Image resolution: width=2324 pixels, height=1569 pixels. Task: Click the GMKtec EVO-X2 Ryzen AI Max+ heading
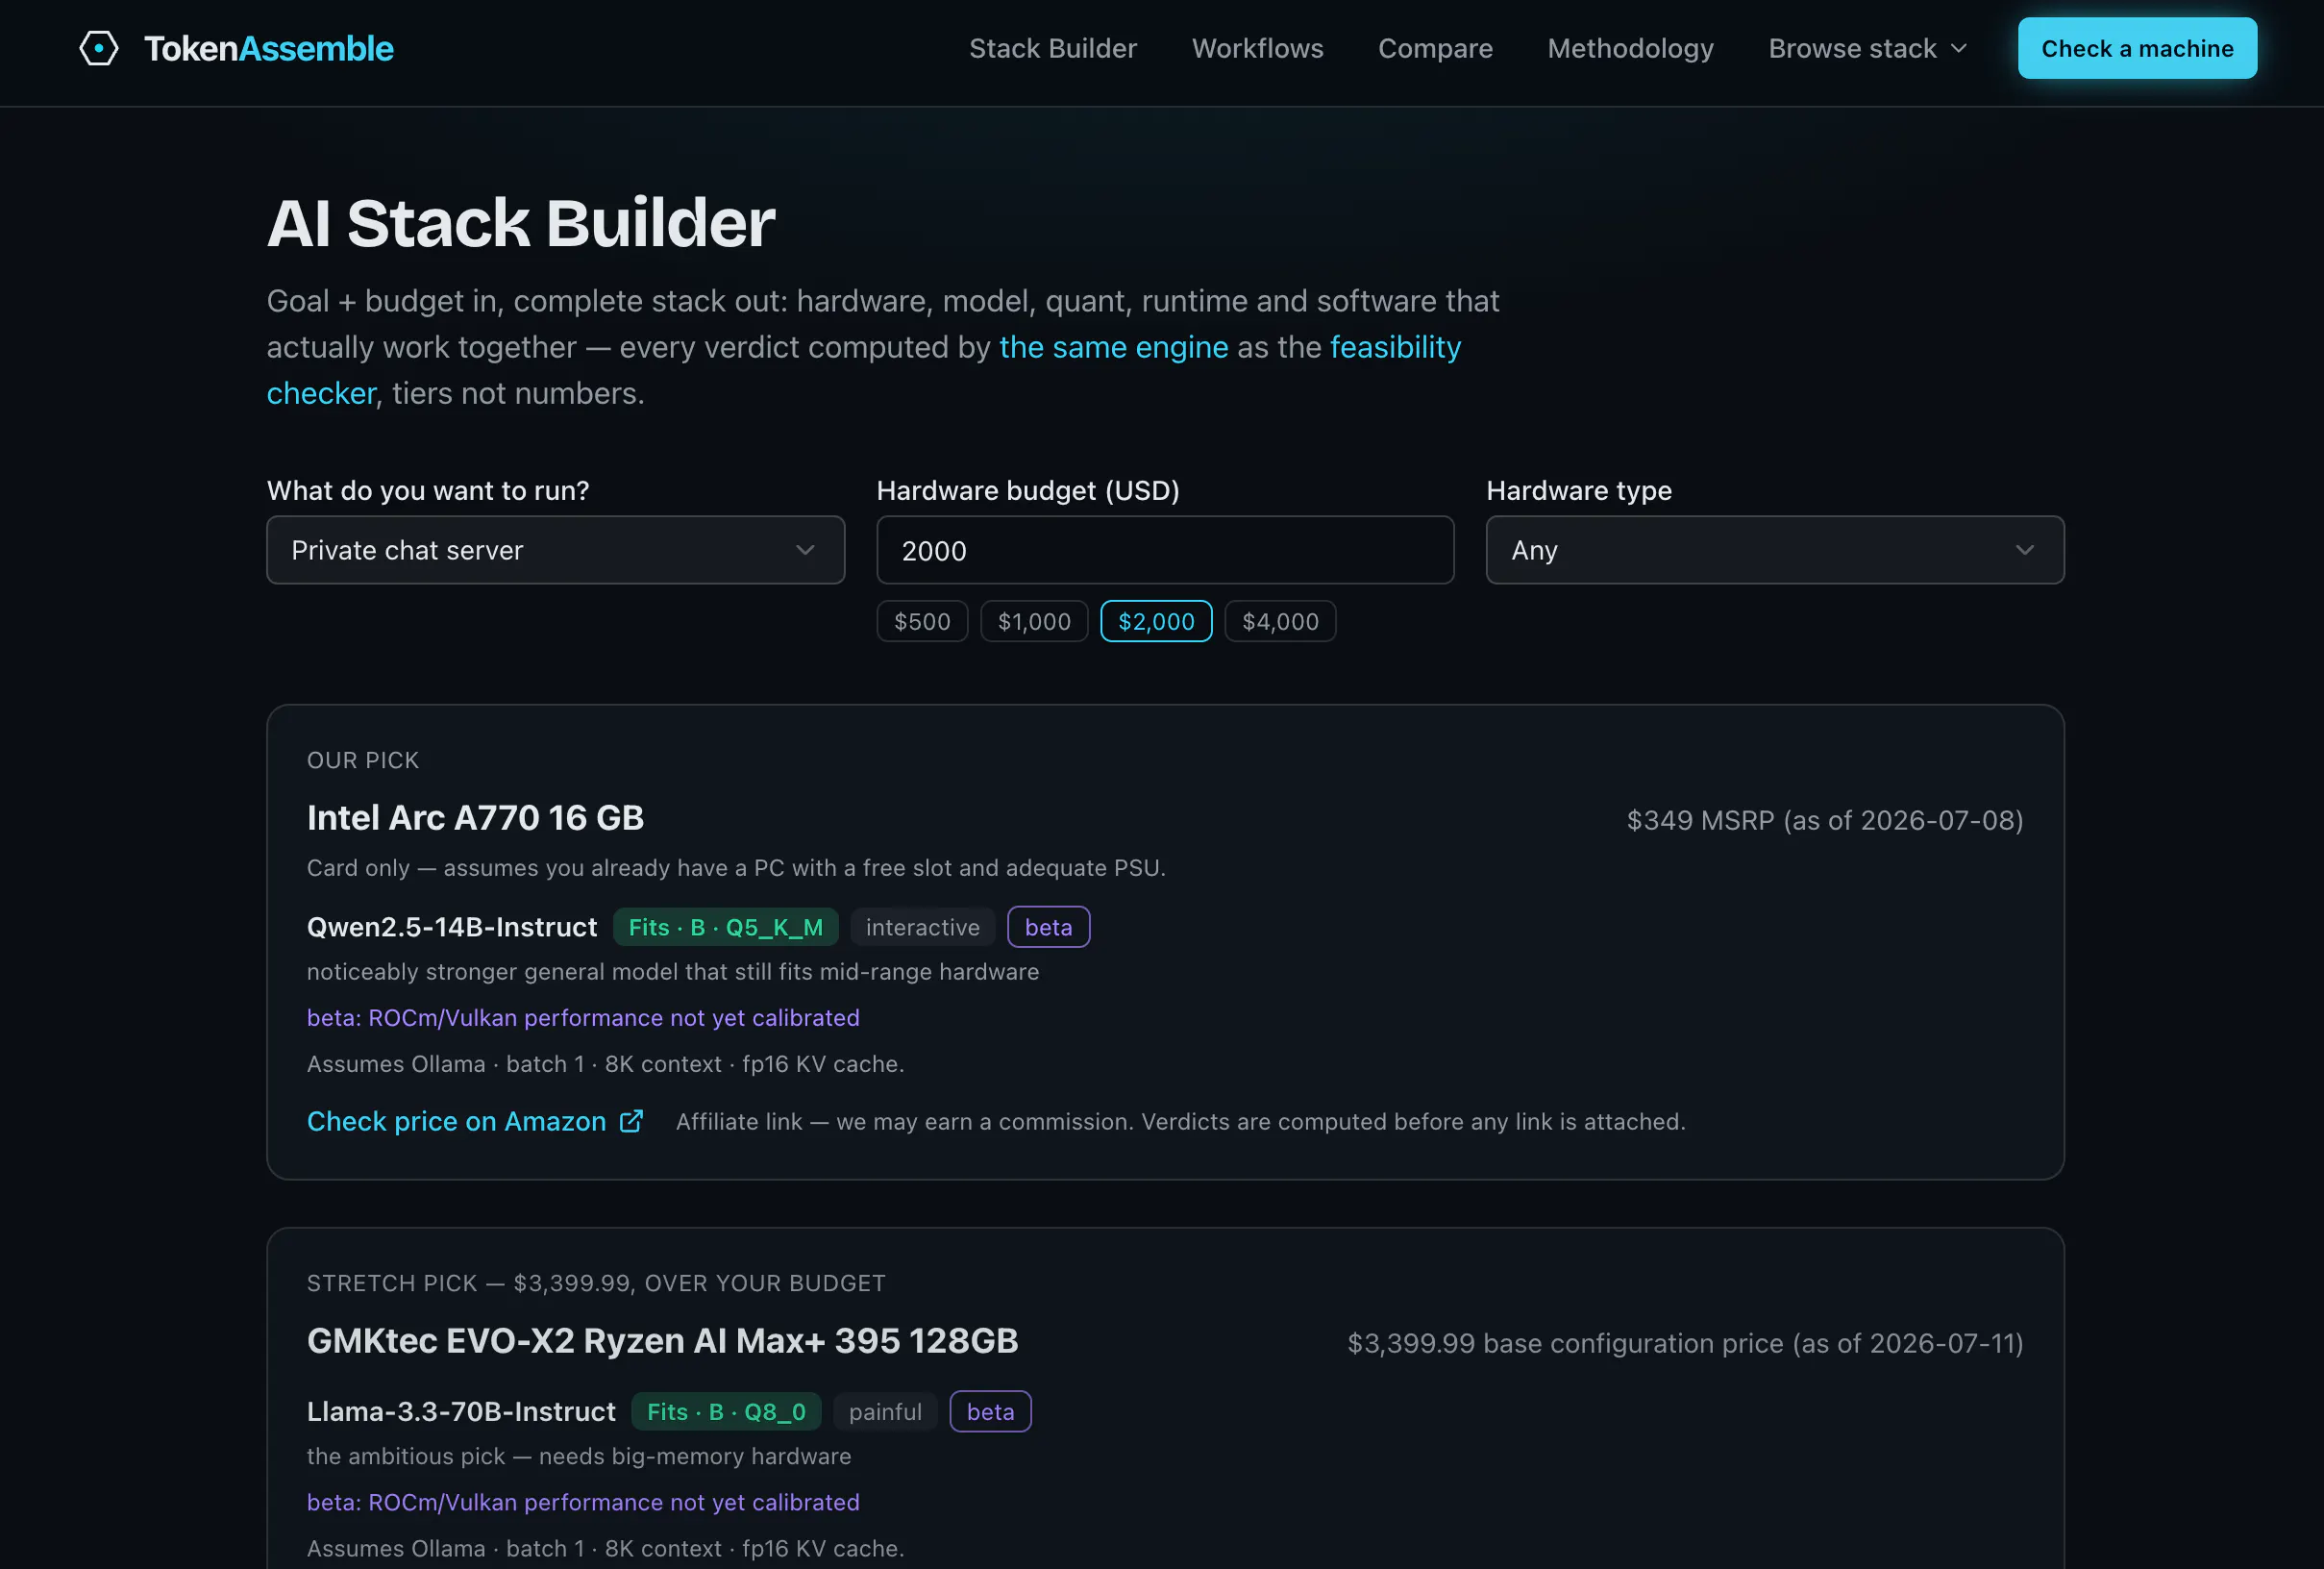(662, 1341)
